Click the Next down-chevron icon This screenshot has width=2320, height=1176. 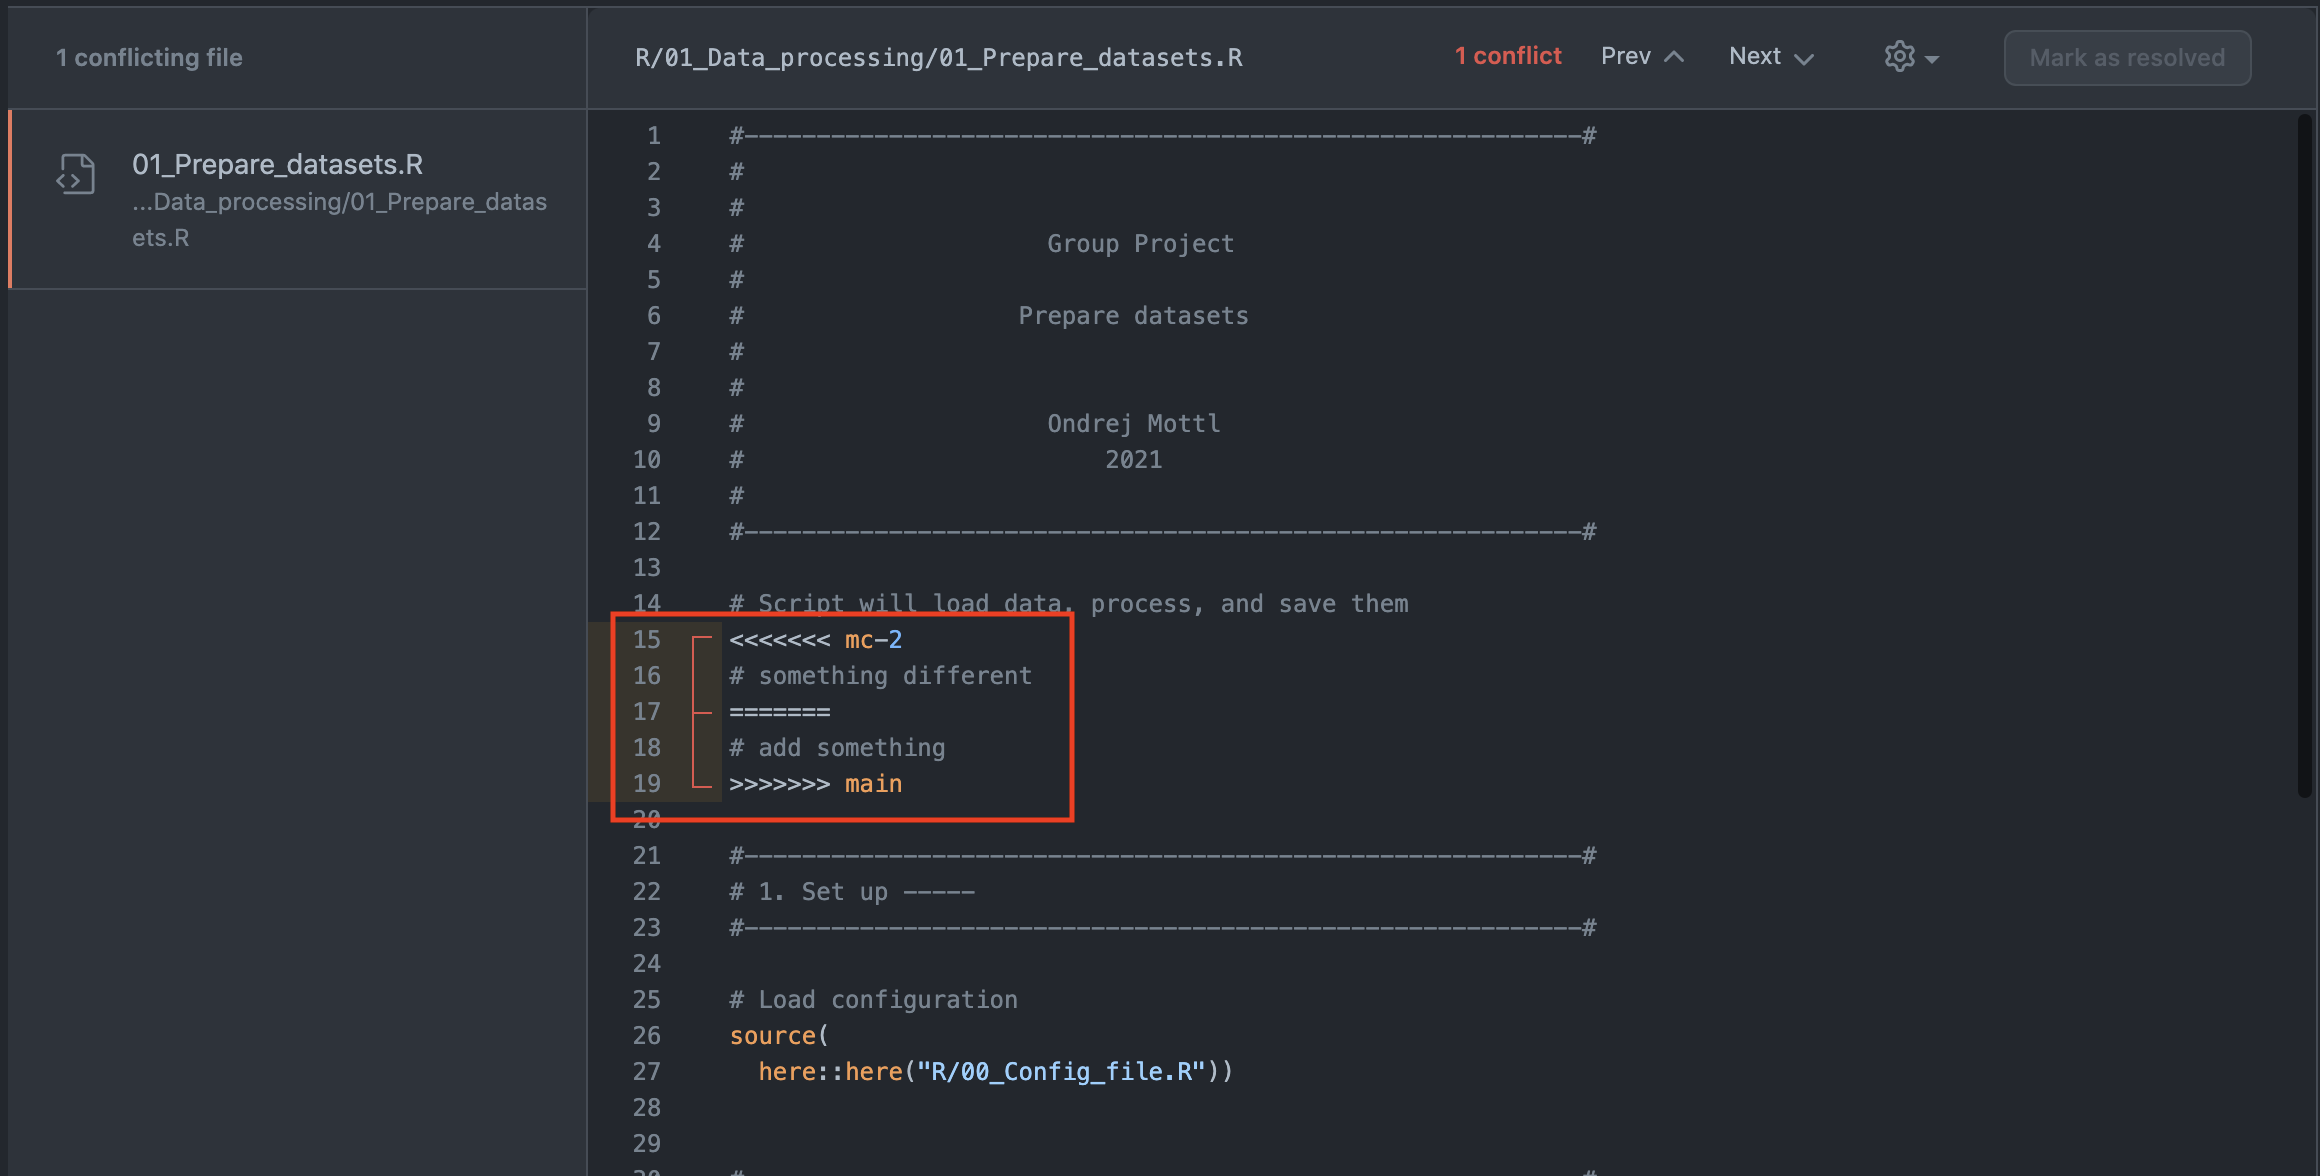(x=1804, y=59)
